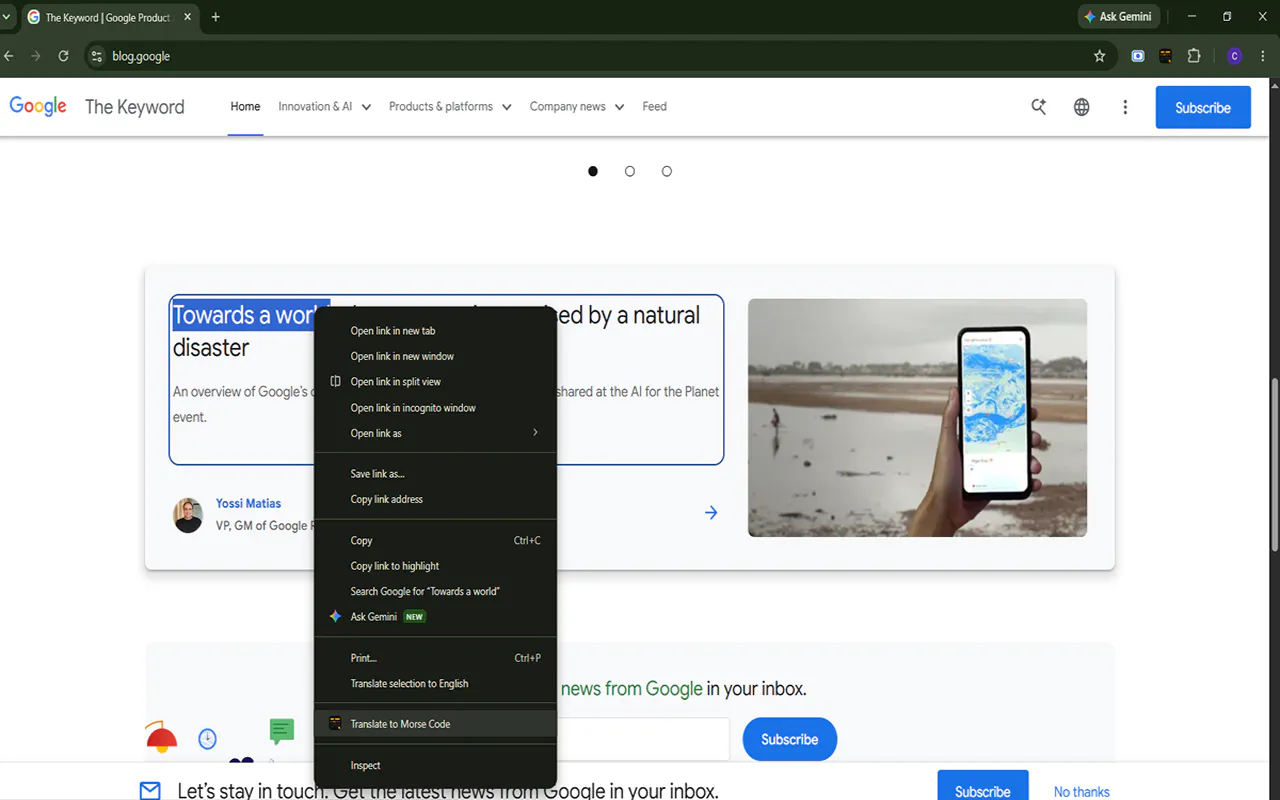Click the word "disaster" in the headline
The width and height of the screenshot is (1280, 800).
click(211, 348)
